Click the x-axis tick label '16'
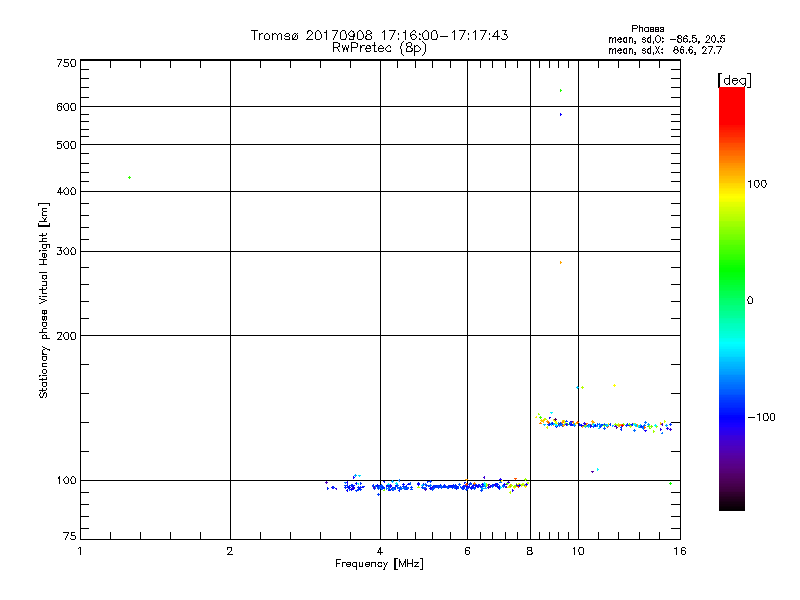The height and width of the screenshot is (600, 800). point(680,551)
